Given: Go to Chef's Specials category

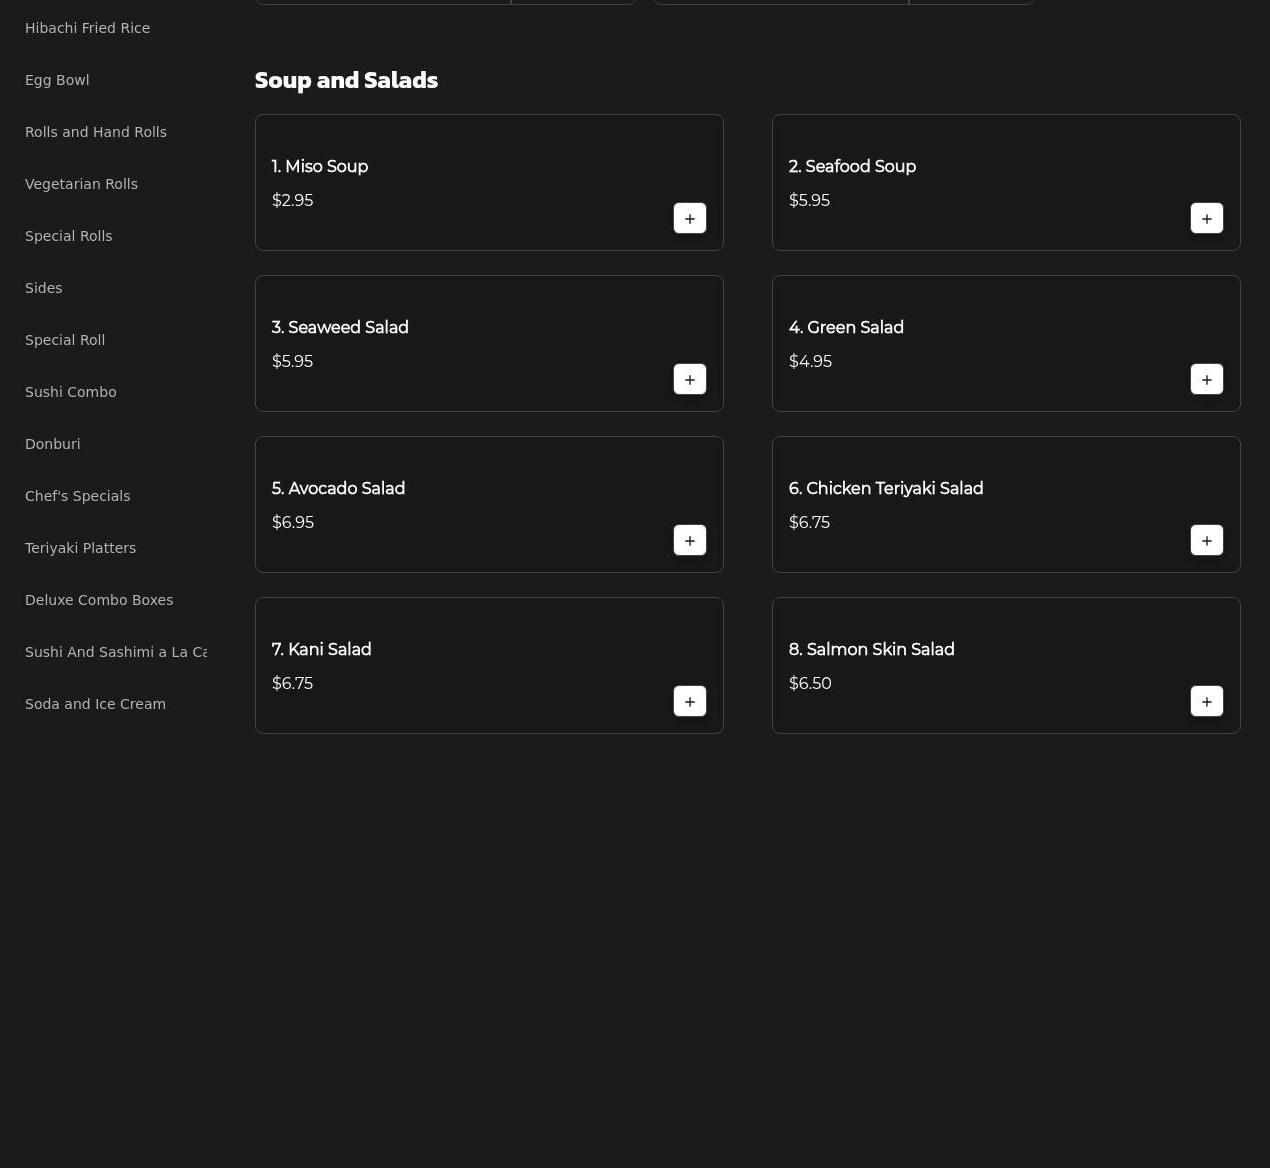Looking at the screenshot, I should click(x=77, y=496).
